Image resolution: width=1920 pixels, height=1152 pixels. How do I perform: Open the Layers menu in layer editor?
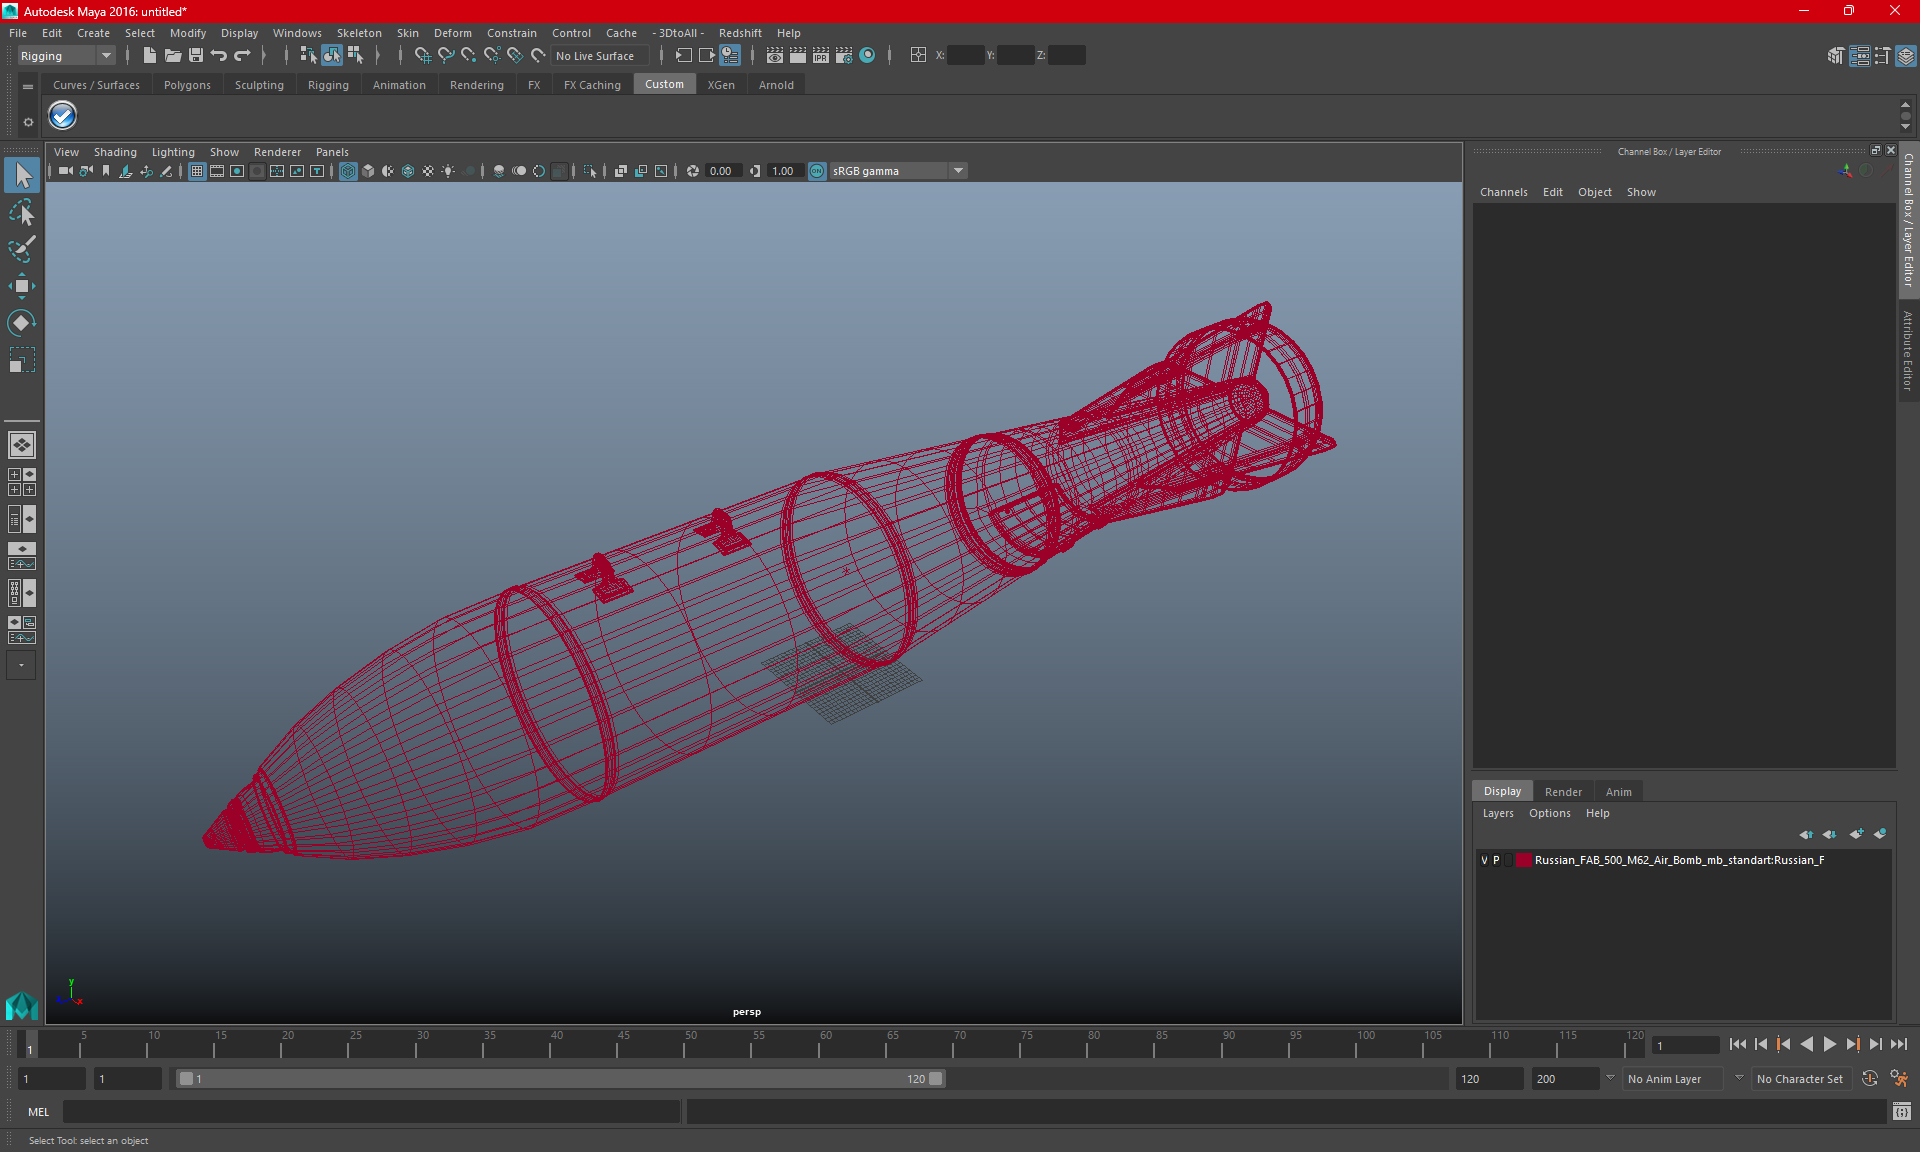pyautogui.click(x=1497, y=813)
